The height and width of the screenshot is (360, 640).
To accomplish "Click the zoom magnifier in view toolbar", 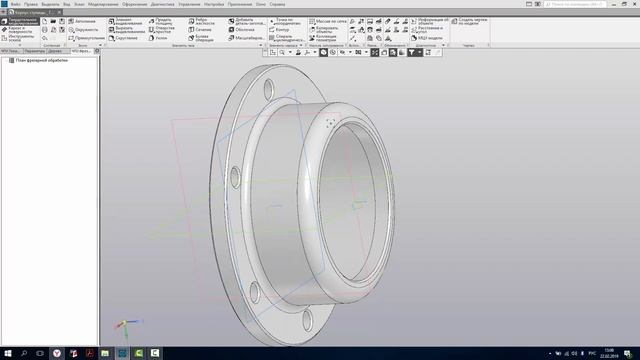I will [282, 52].
